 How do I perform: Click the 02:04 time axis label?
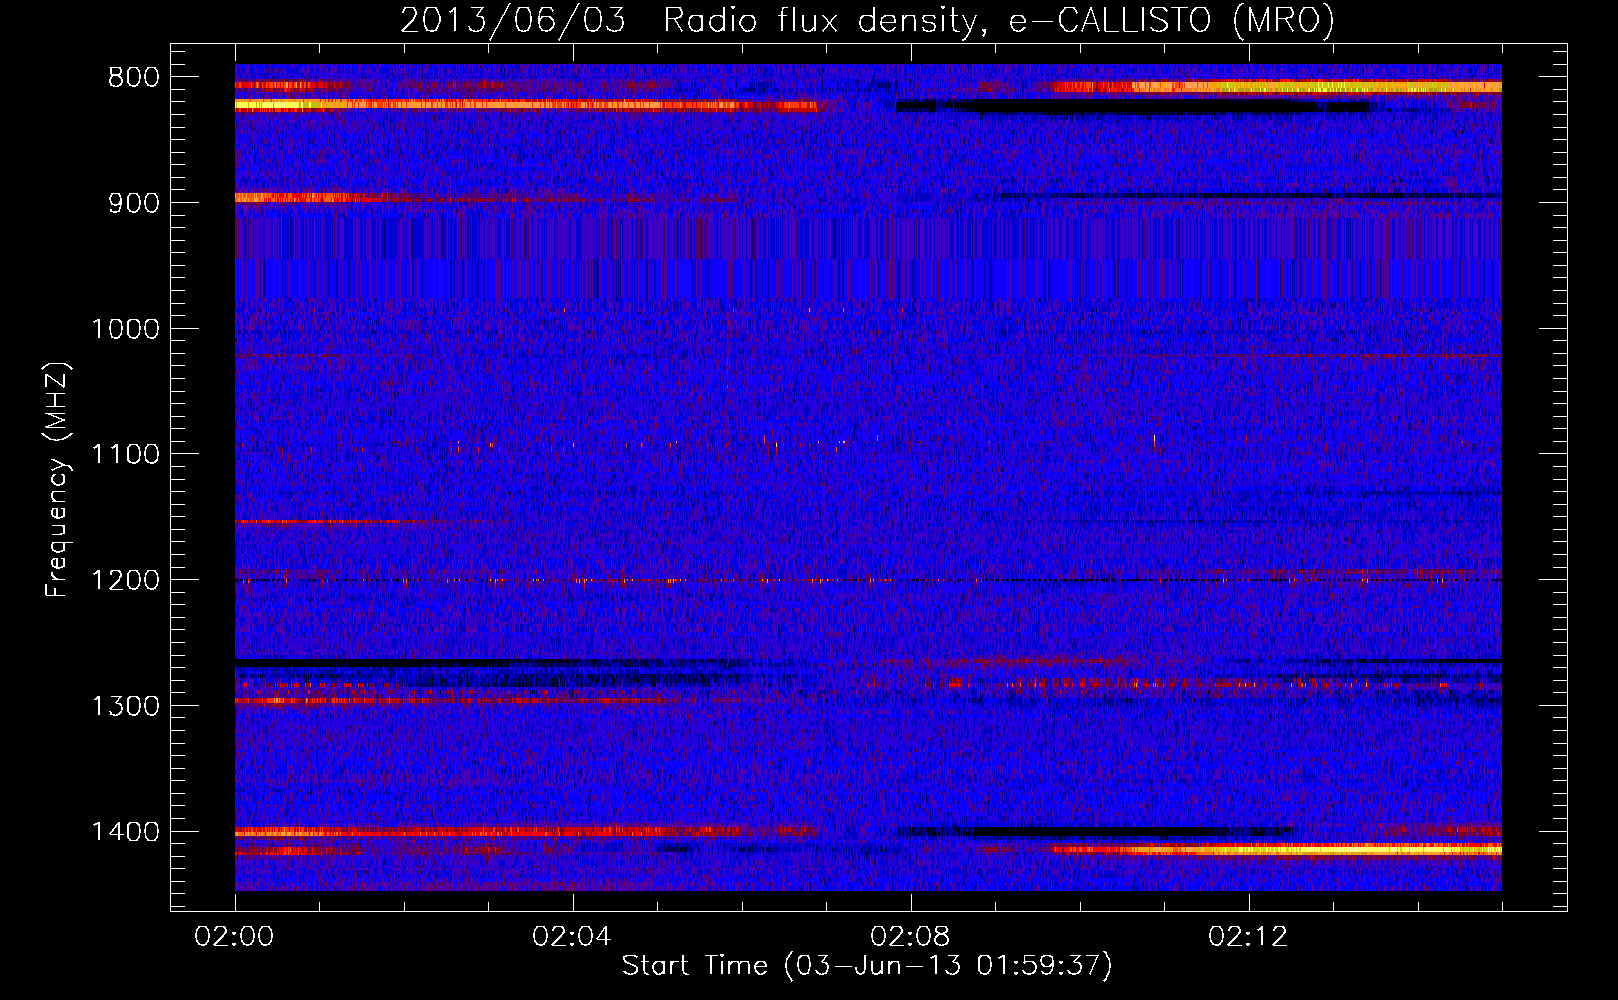click(572, 937)
